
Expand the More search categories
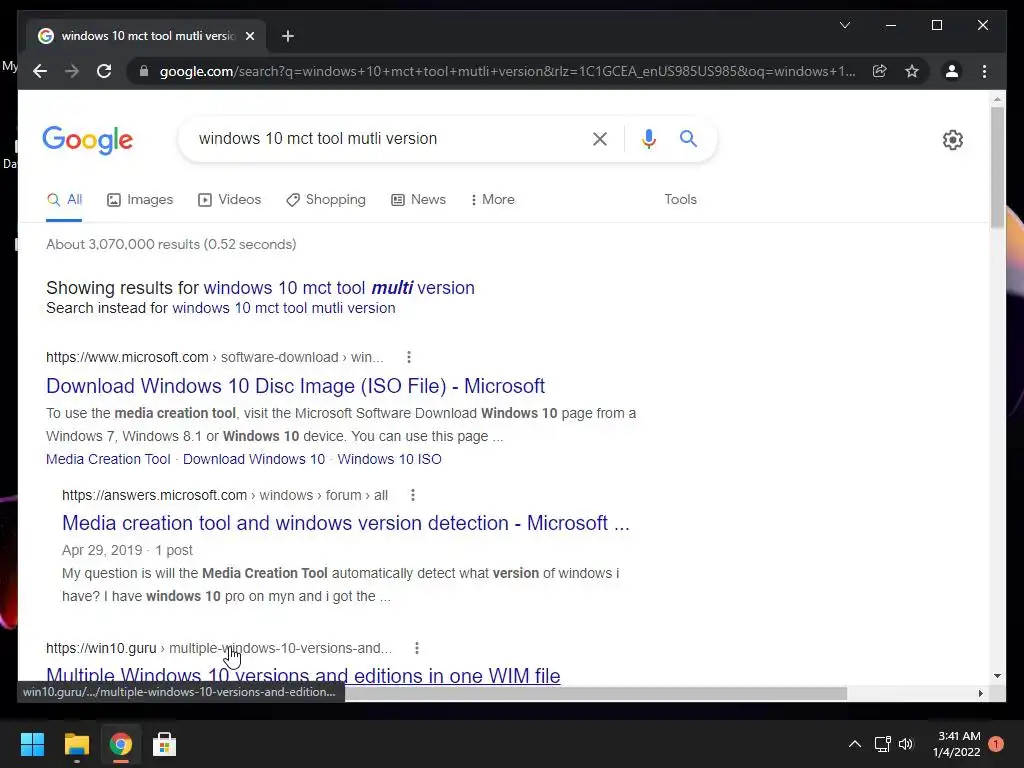point(492,200)
